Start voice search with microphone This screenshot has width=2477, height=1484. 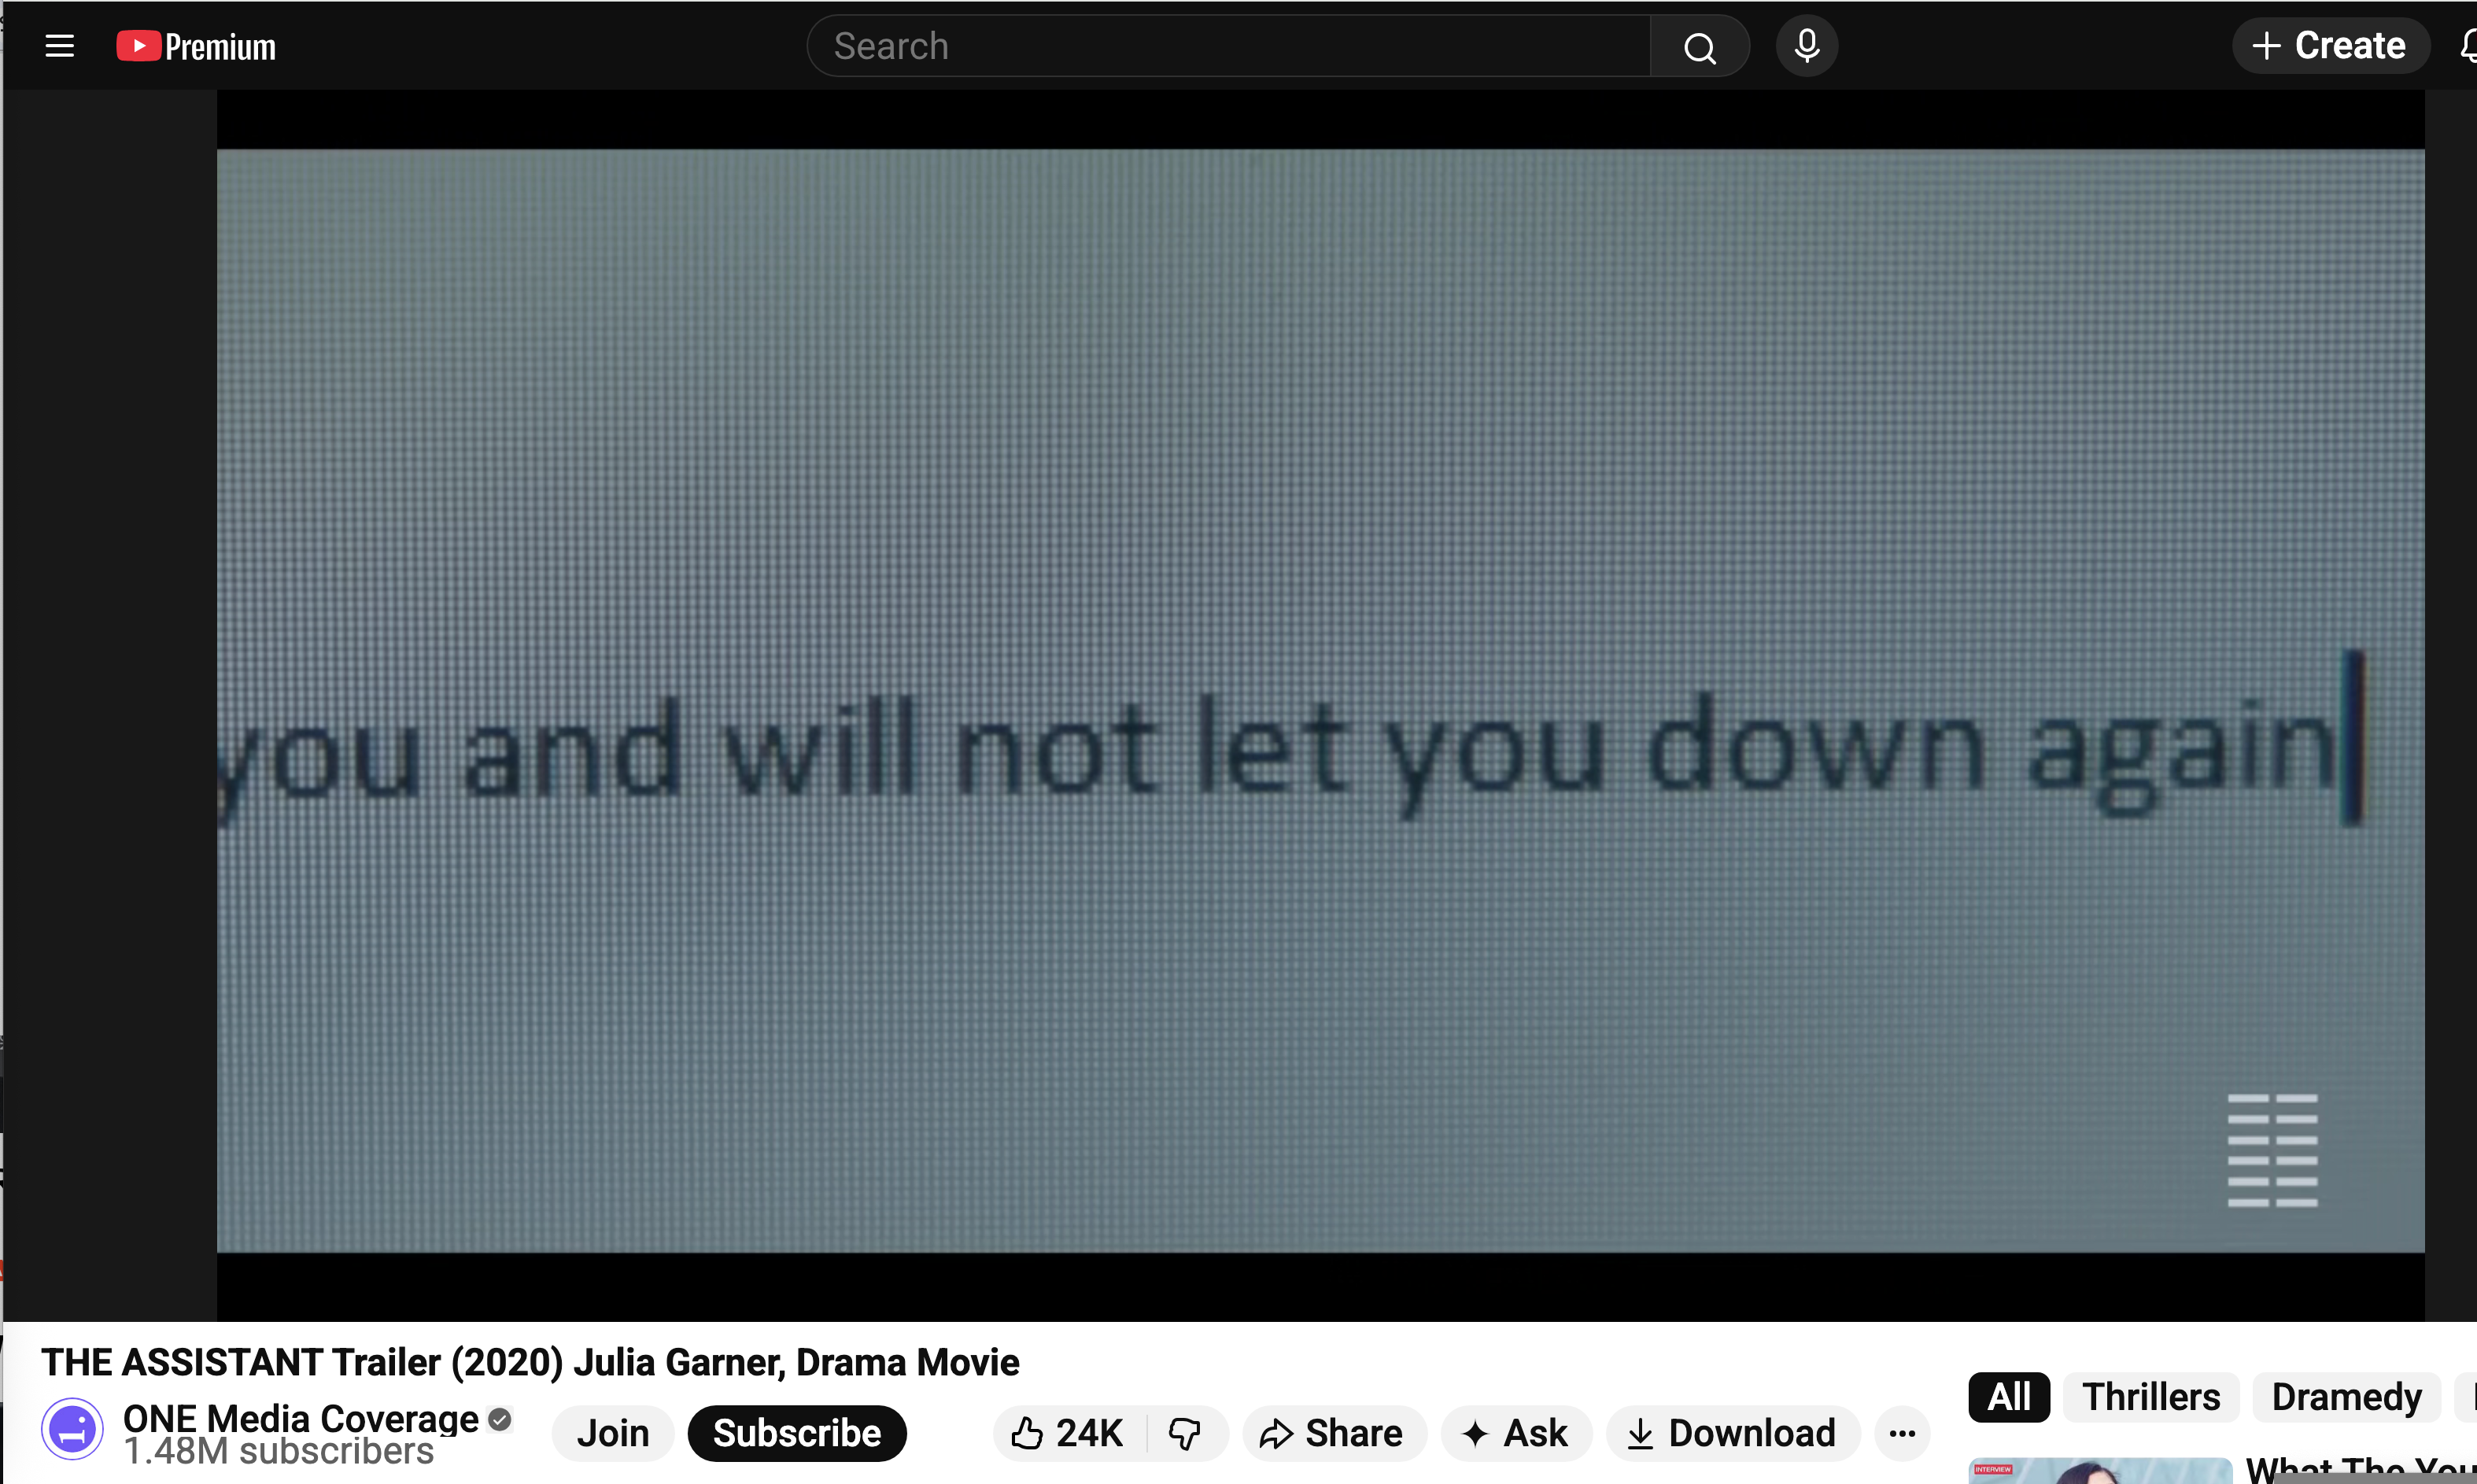1806,46
